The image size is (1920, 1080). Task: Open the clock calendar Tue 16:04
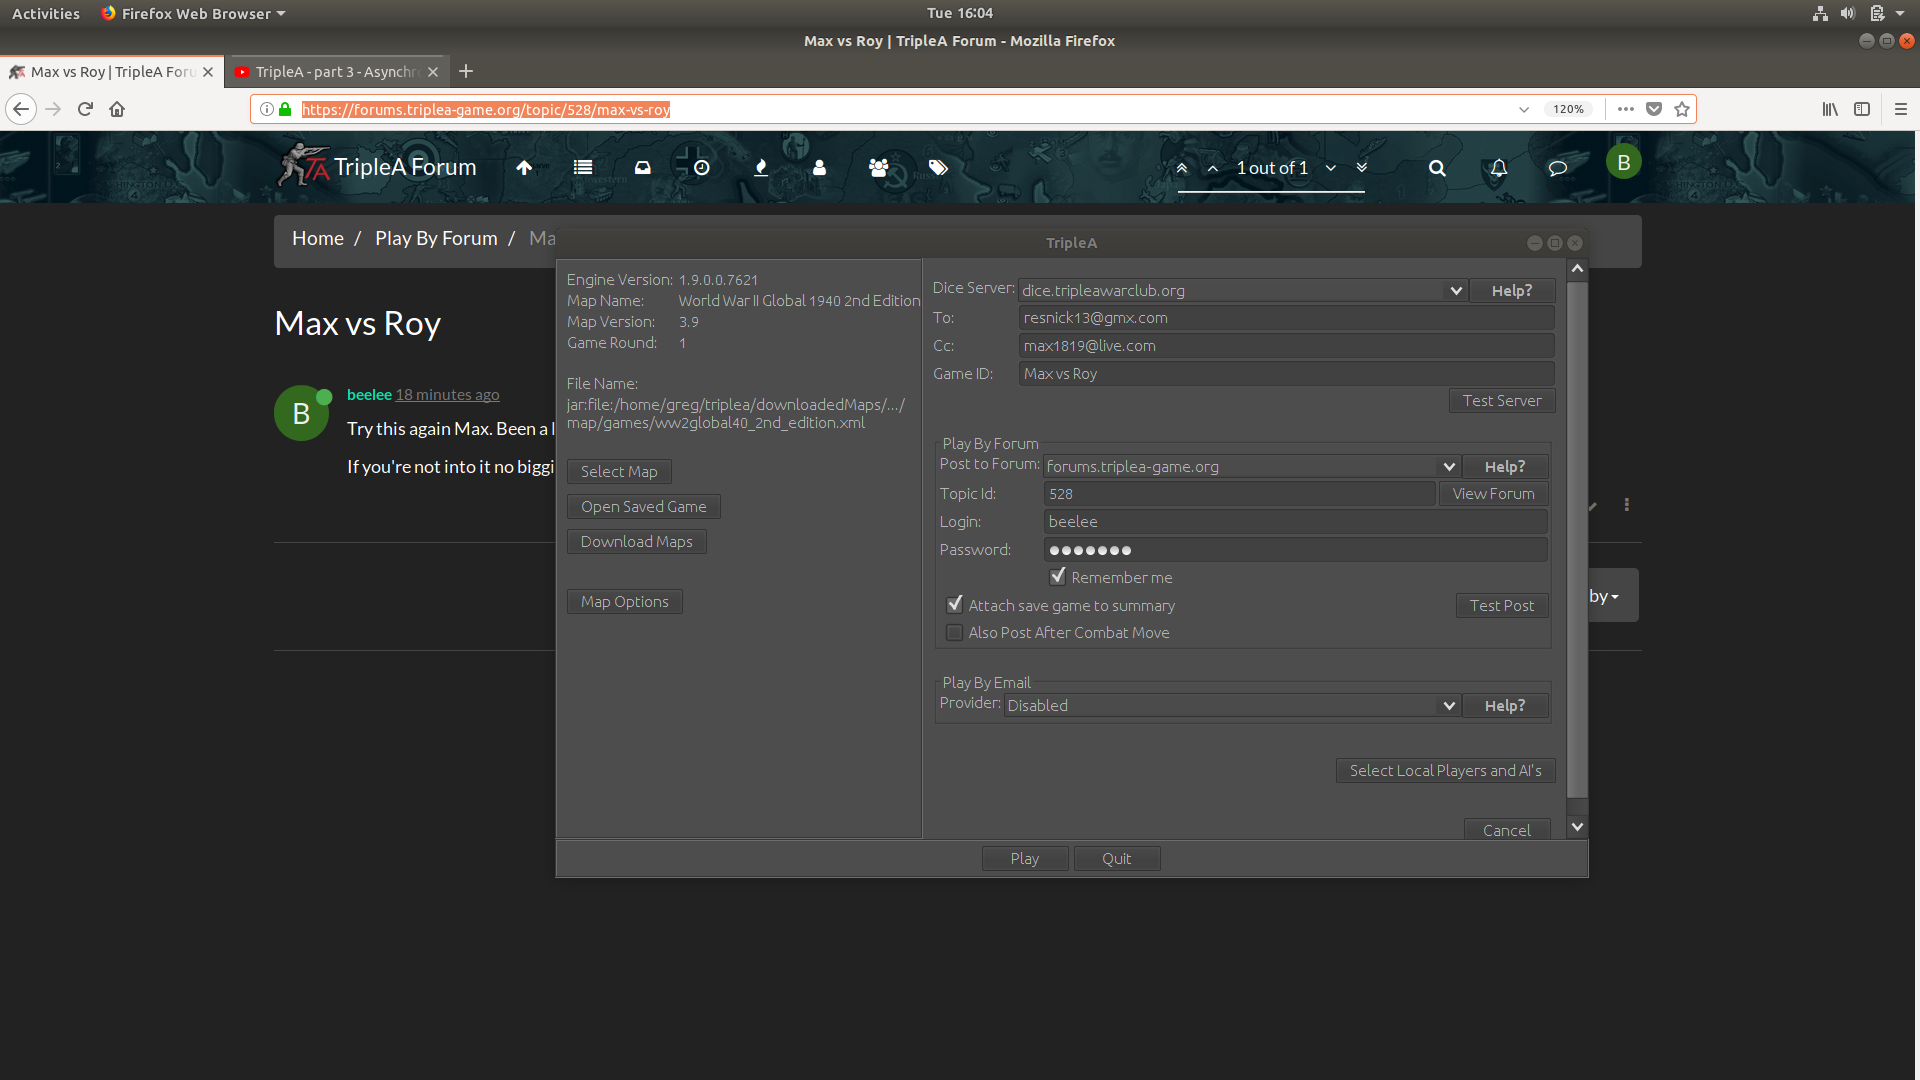point(960,13)
